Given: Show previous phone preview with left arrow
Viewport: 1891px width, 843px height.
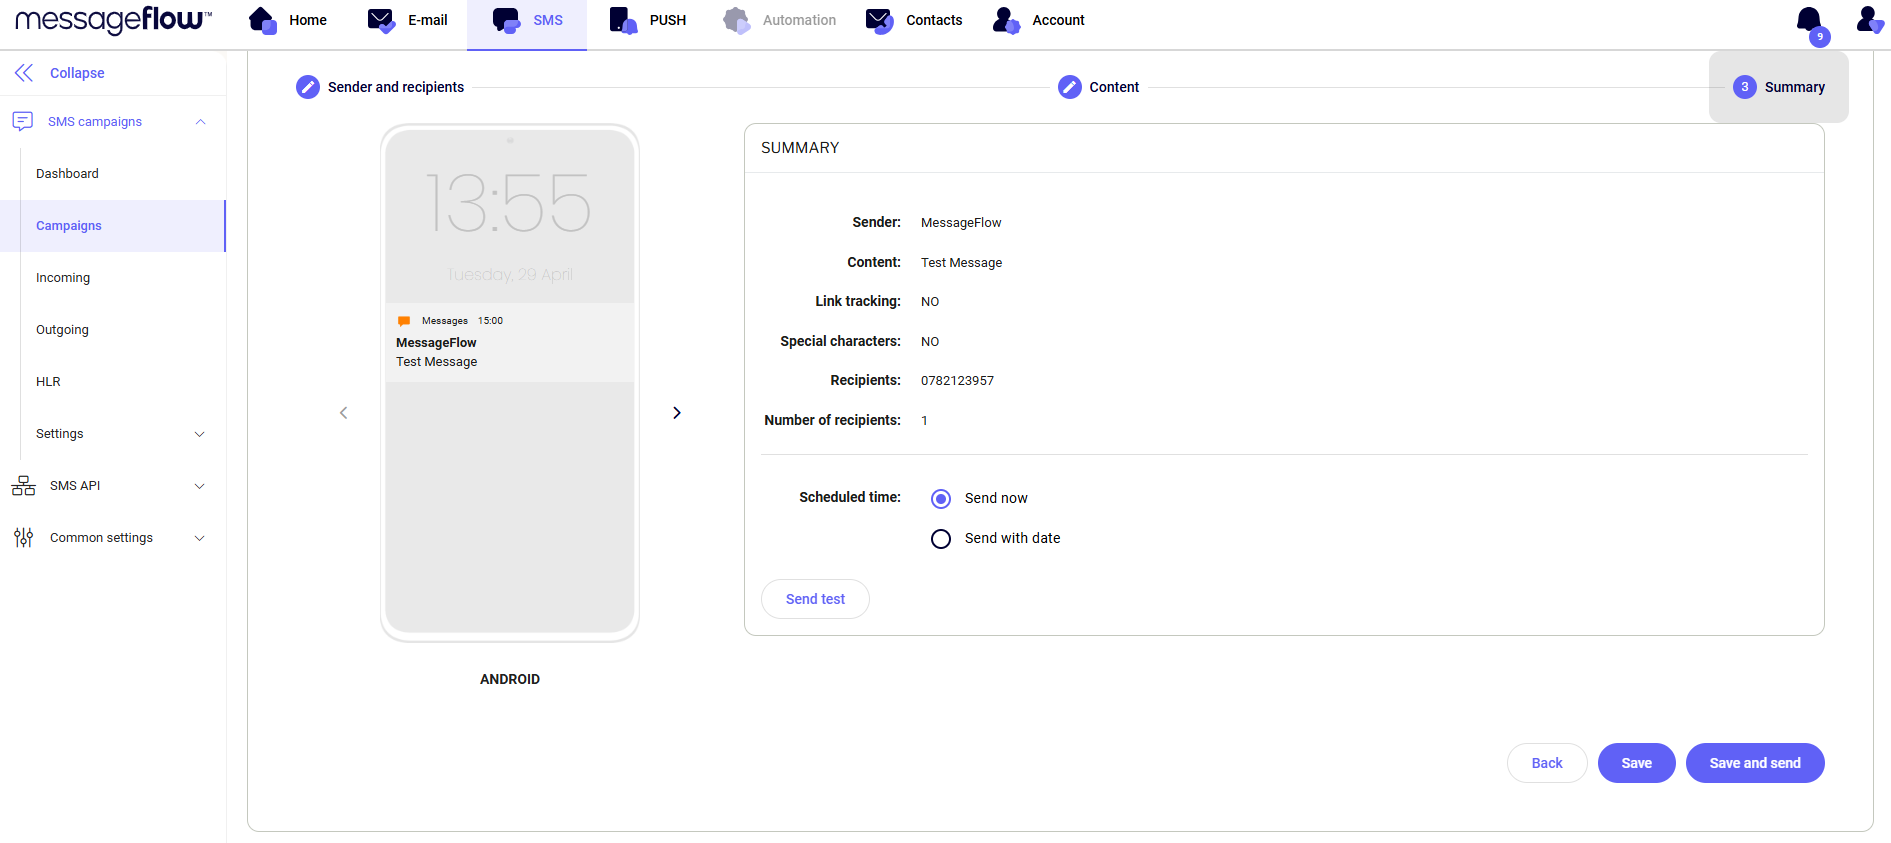Looking at the screenshot, I should coord(344,413).
